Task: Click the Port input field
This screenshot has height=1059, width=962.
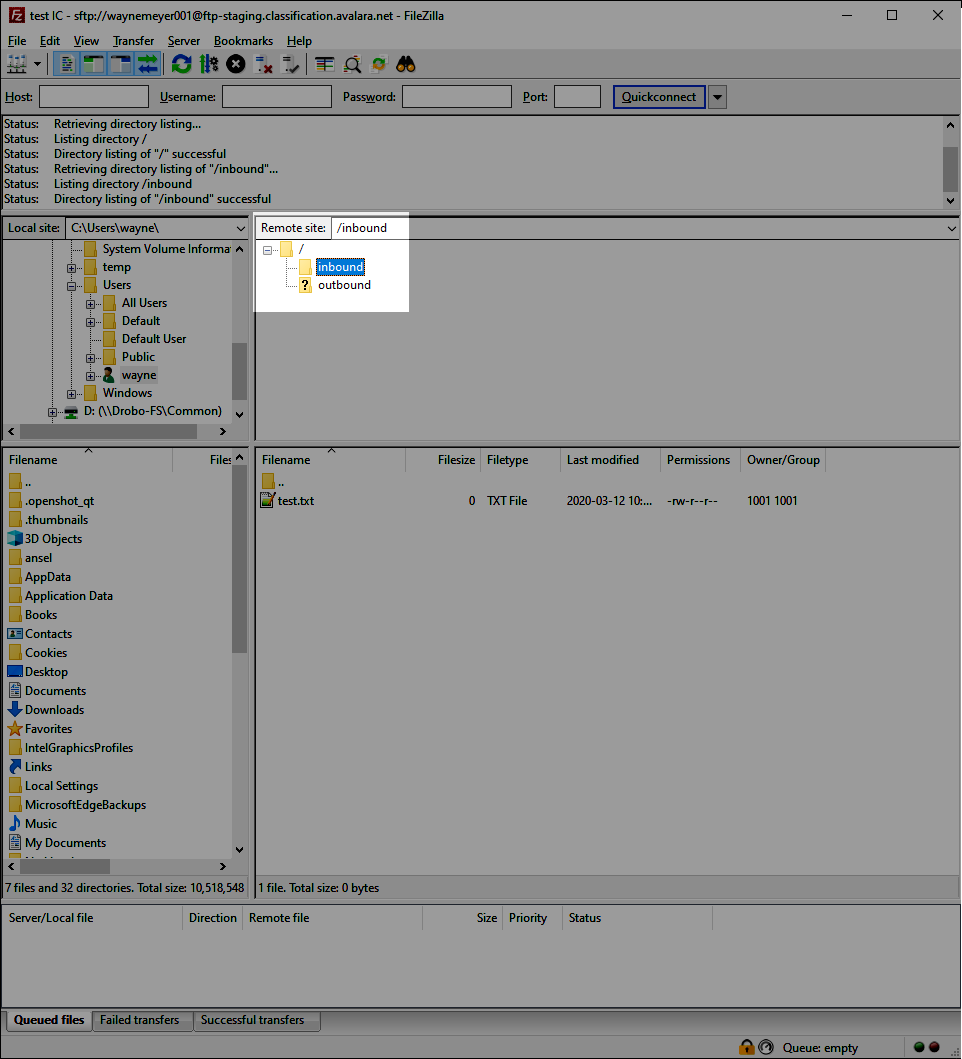Action: [x=578, y=97]
